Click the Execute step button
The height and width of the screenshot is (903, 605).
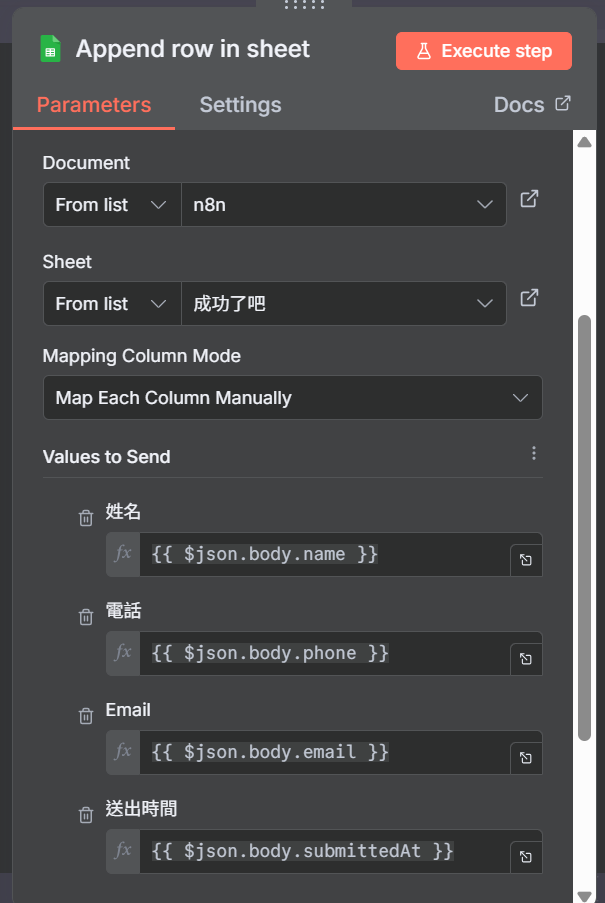pos(484,51)
